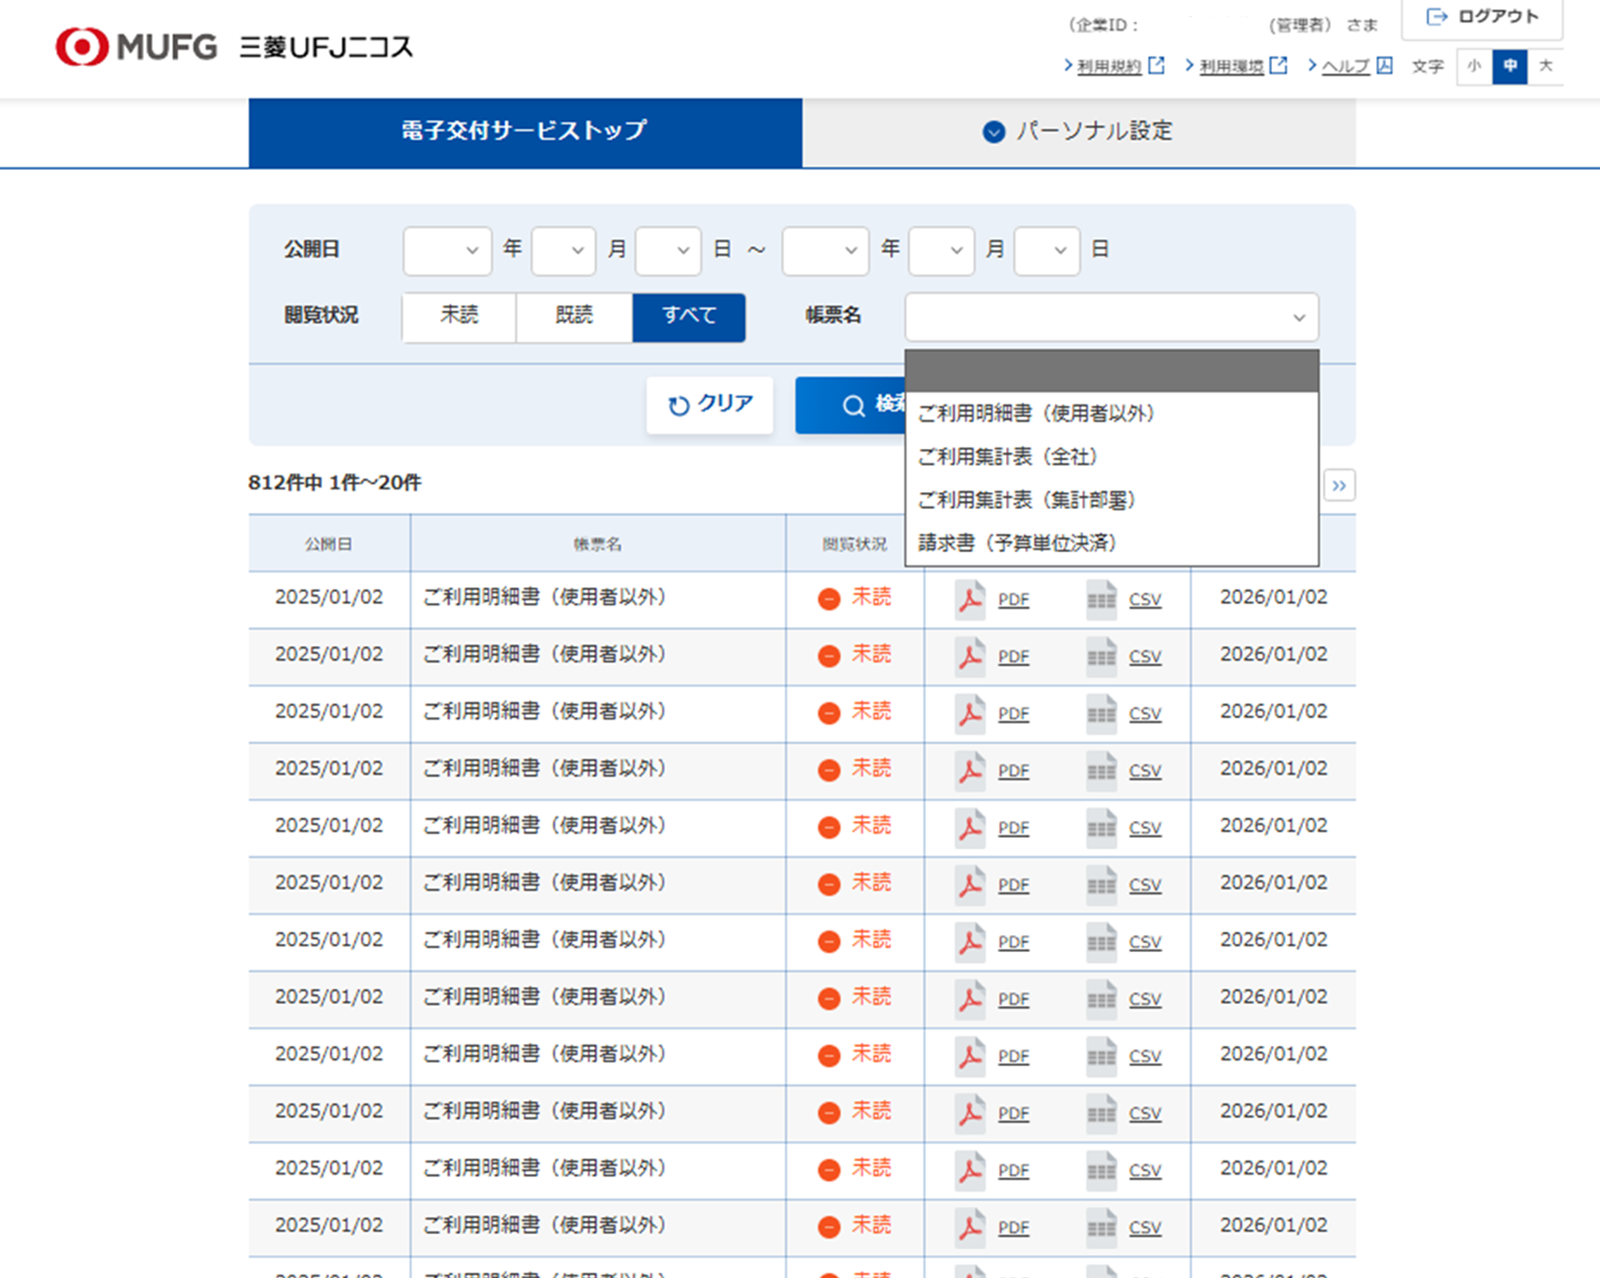Viewport: 1600px width, 1278px height.
Task: Click the PDF icon in the third table row
Action: 970,713
